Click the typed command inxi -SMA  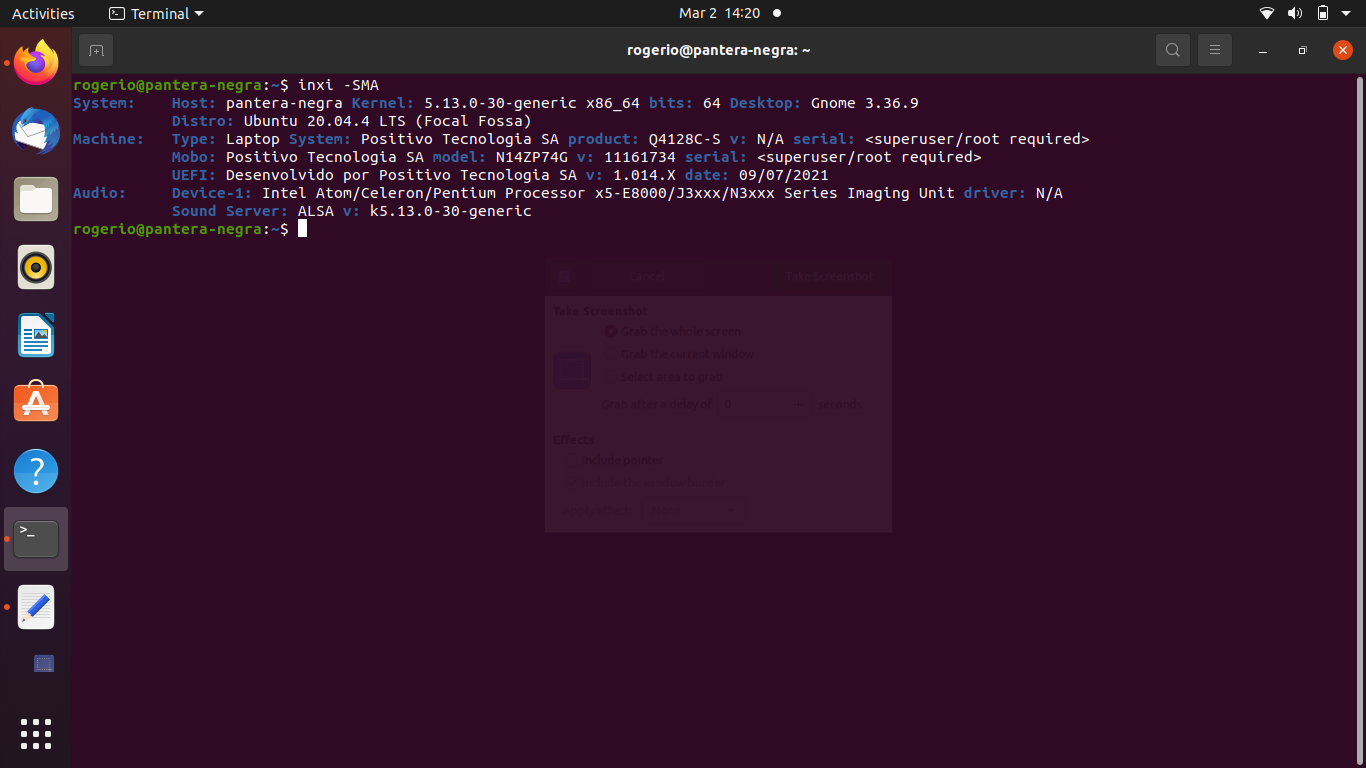(x=338, y=85)
